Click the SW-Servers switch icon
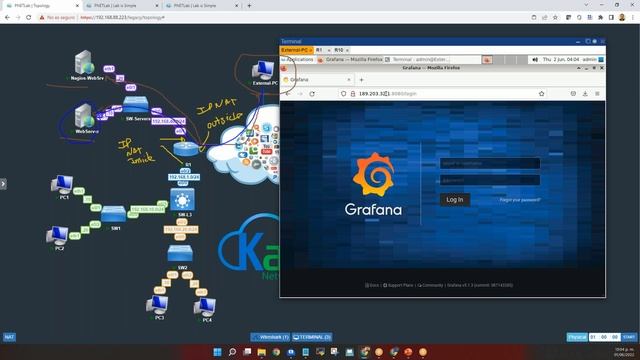640x360 pixels. 136,105
